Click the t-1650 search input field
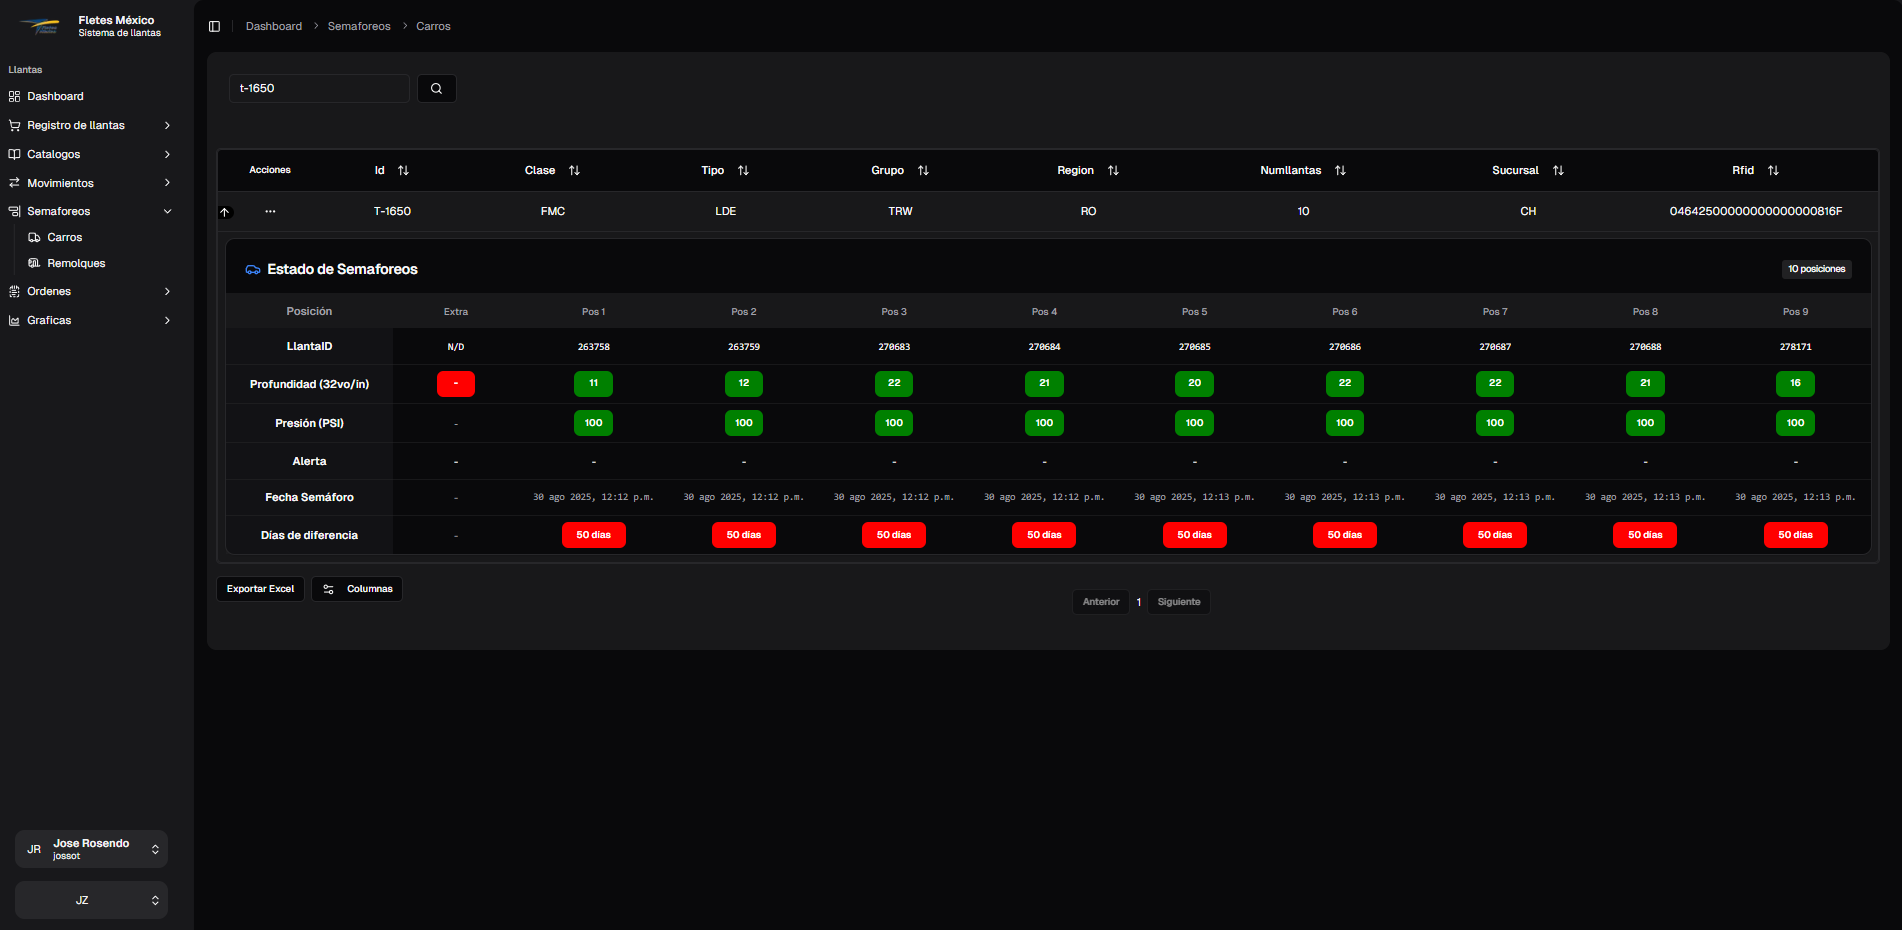 pos(319,88)
